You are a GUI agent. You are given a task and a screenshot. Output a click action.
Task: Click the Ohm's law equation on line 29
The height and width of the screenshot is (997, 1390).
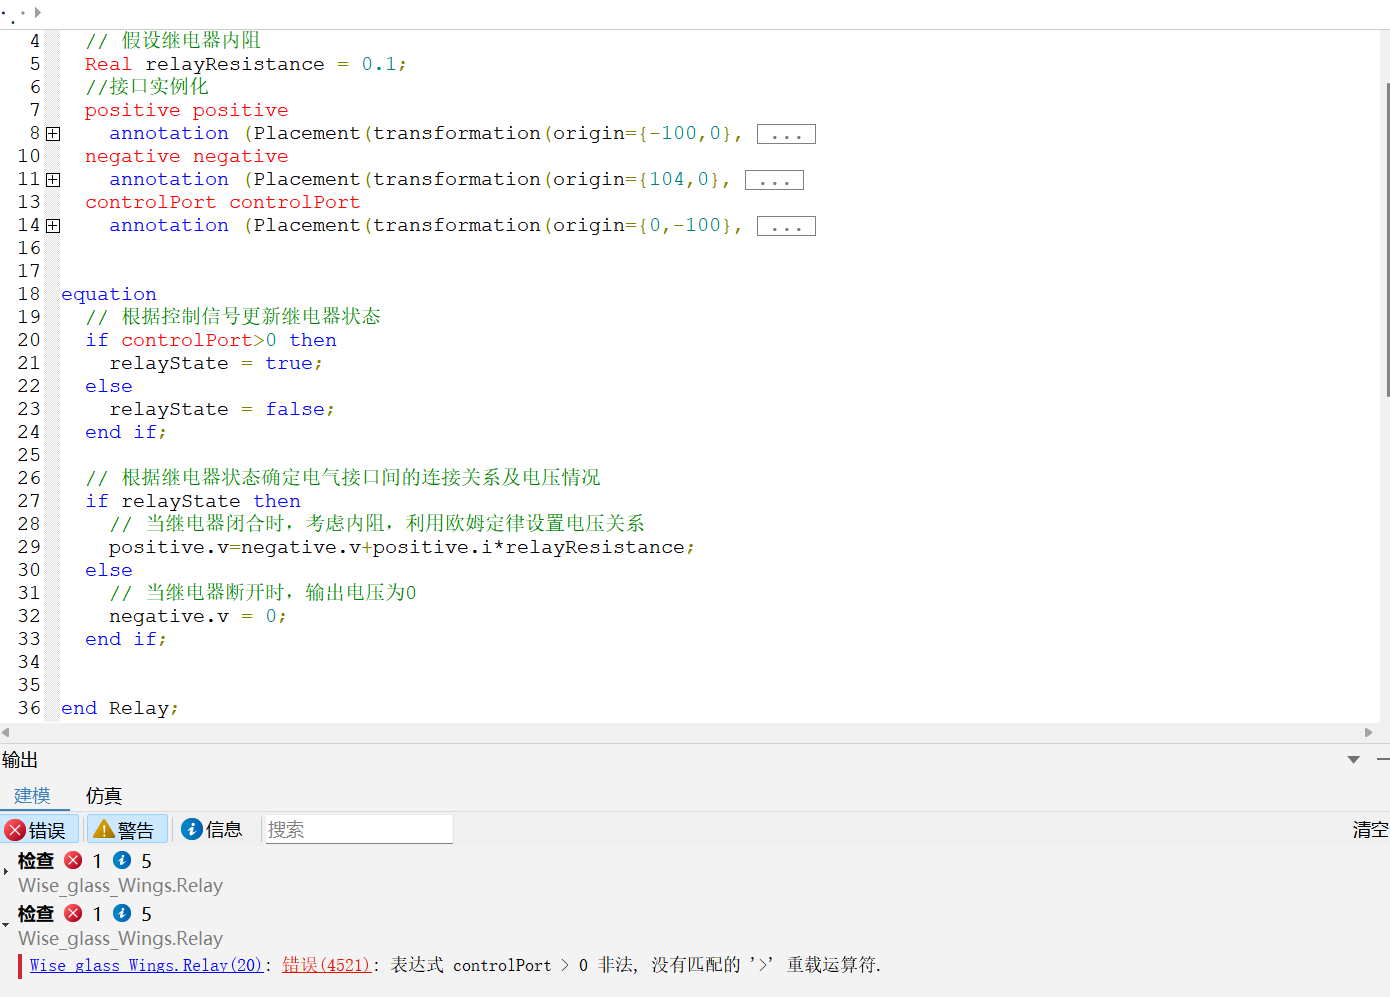402,547
